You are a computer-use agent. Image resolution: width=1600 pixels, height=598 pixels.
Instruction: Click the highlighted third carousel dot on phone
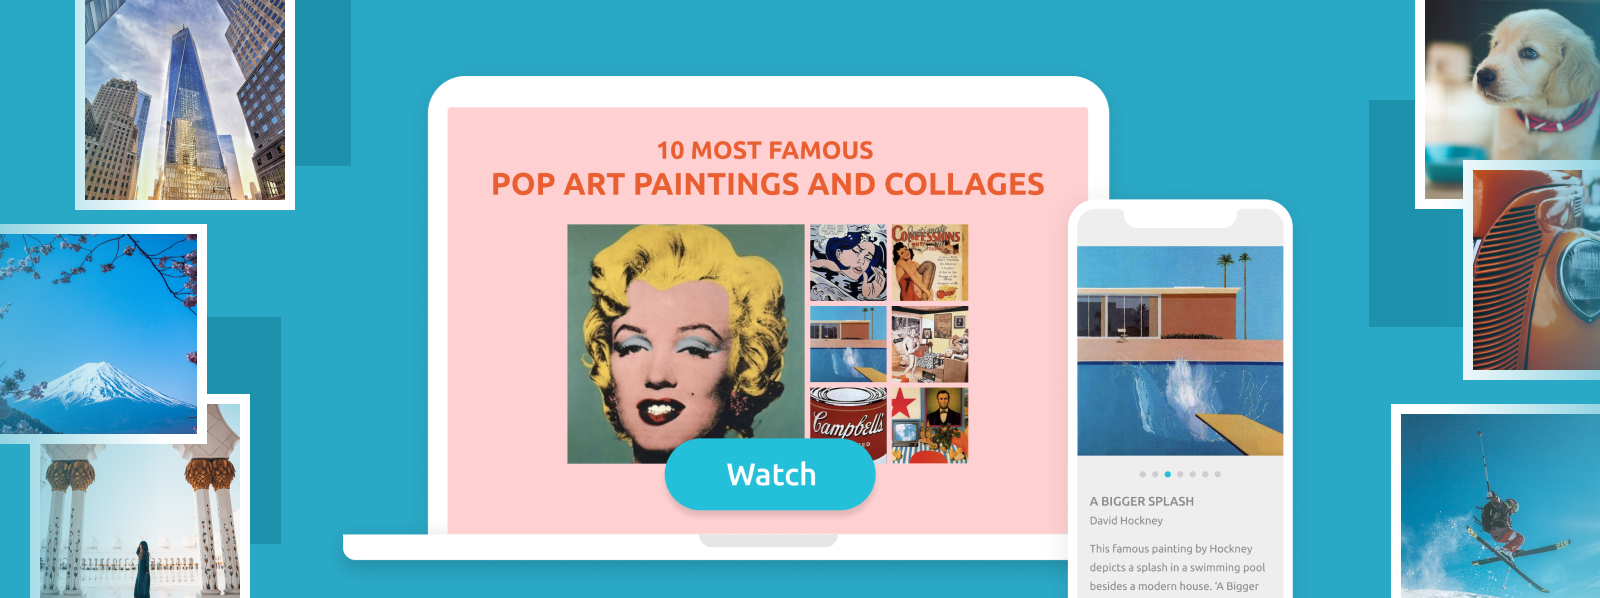(x=1167, y=474)
